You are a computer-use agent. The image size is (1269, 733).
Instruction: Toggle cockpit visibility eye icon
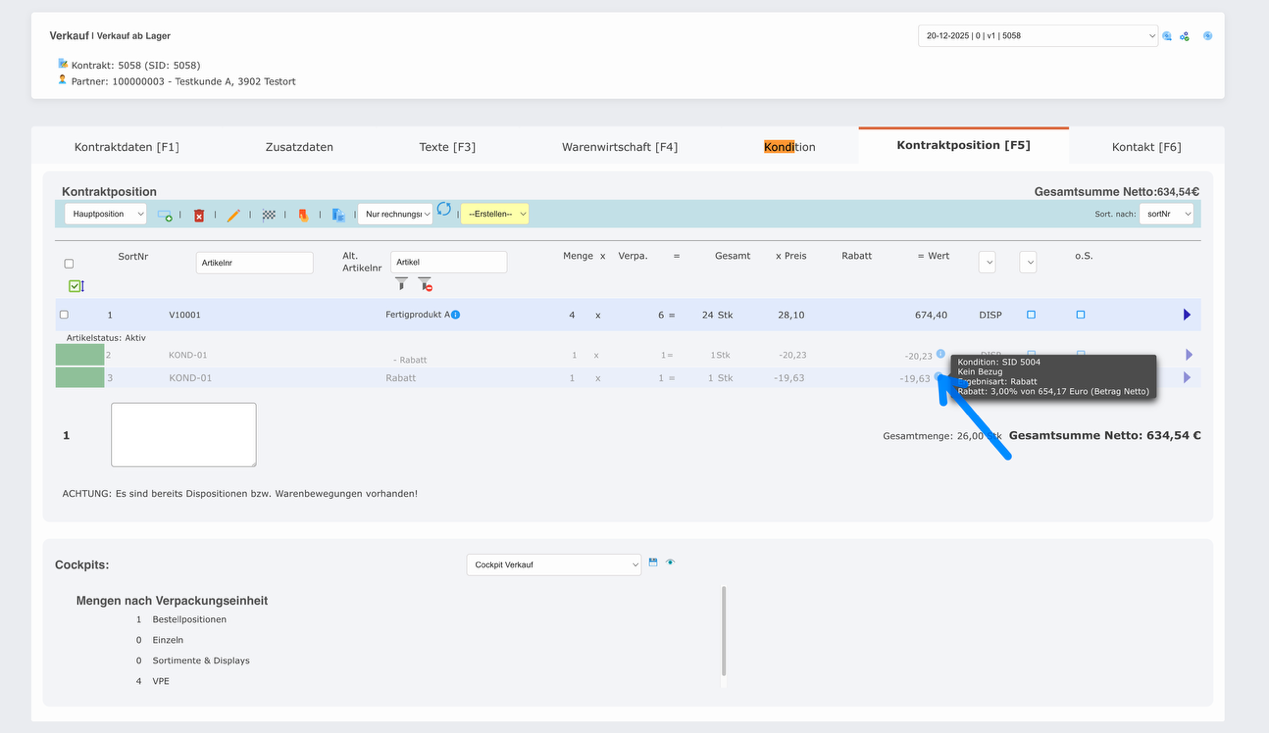point(670,562)
